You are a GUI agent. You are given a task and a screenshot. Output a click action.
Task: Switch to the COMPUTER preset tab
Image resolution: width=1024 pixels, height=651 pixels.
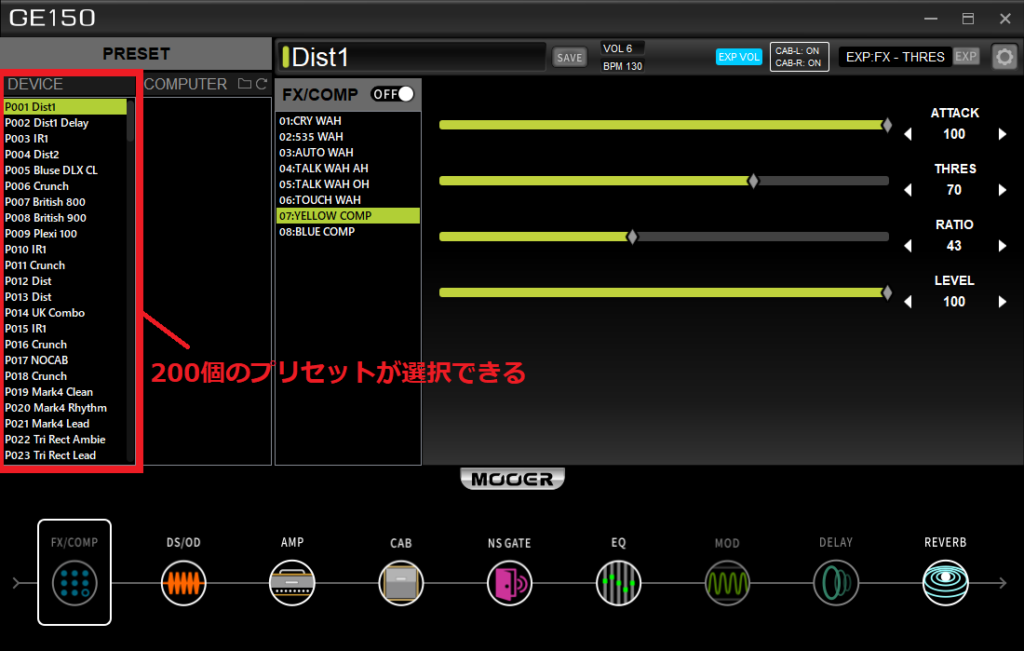(x=185, y=84)
